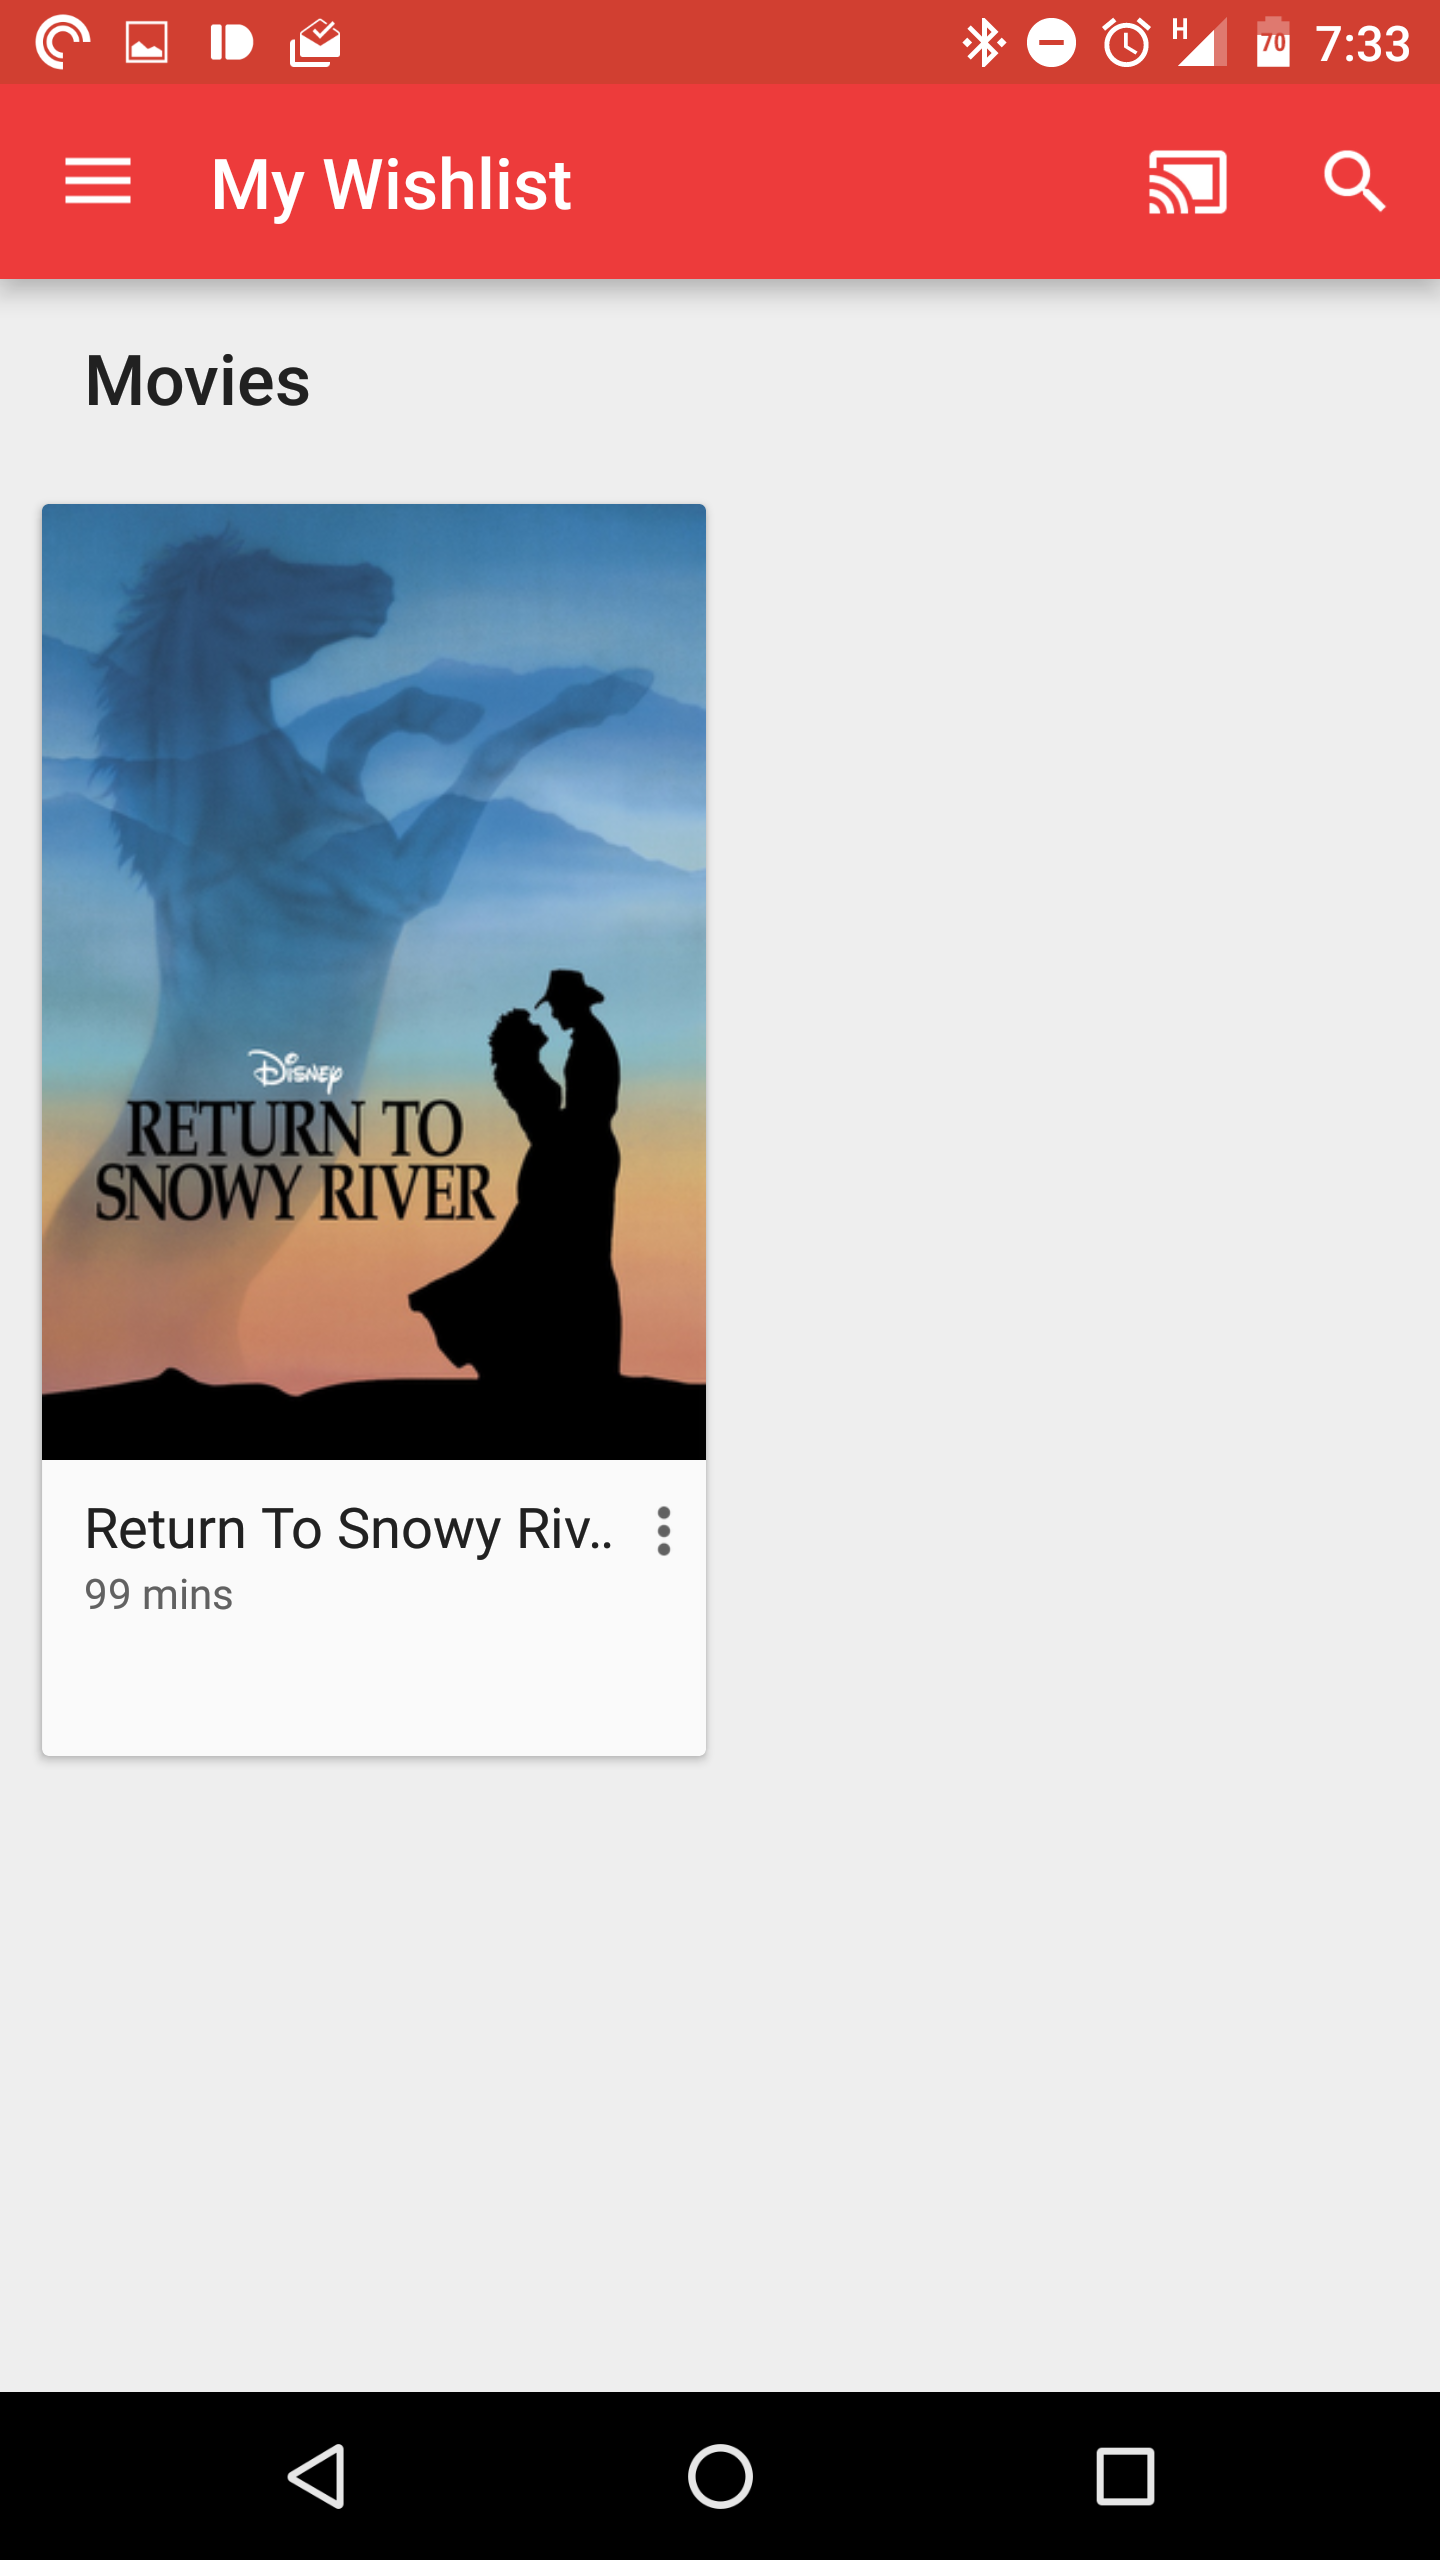The image size is (1440, 2560).
Task: Select the Return To Snowy Riv.. title
Action: pyautogui.click(x=349, y=1529)
